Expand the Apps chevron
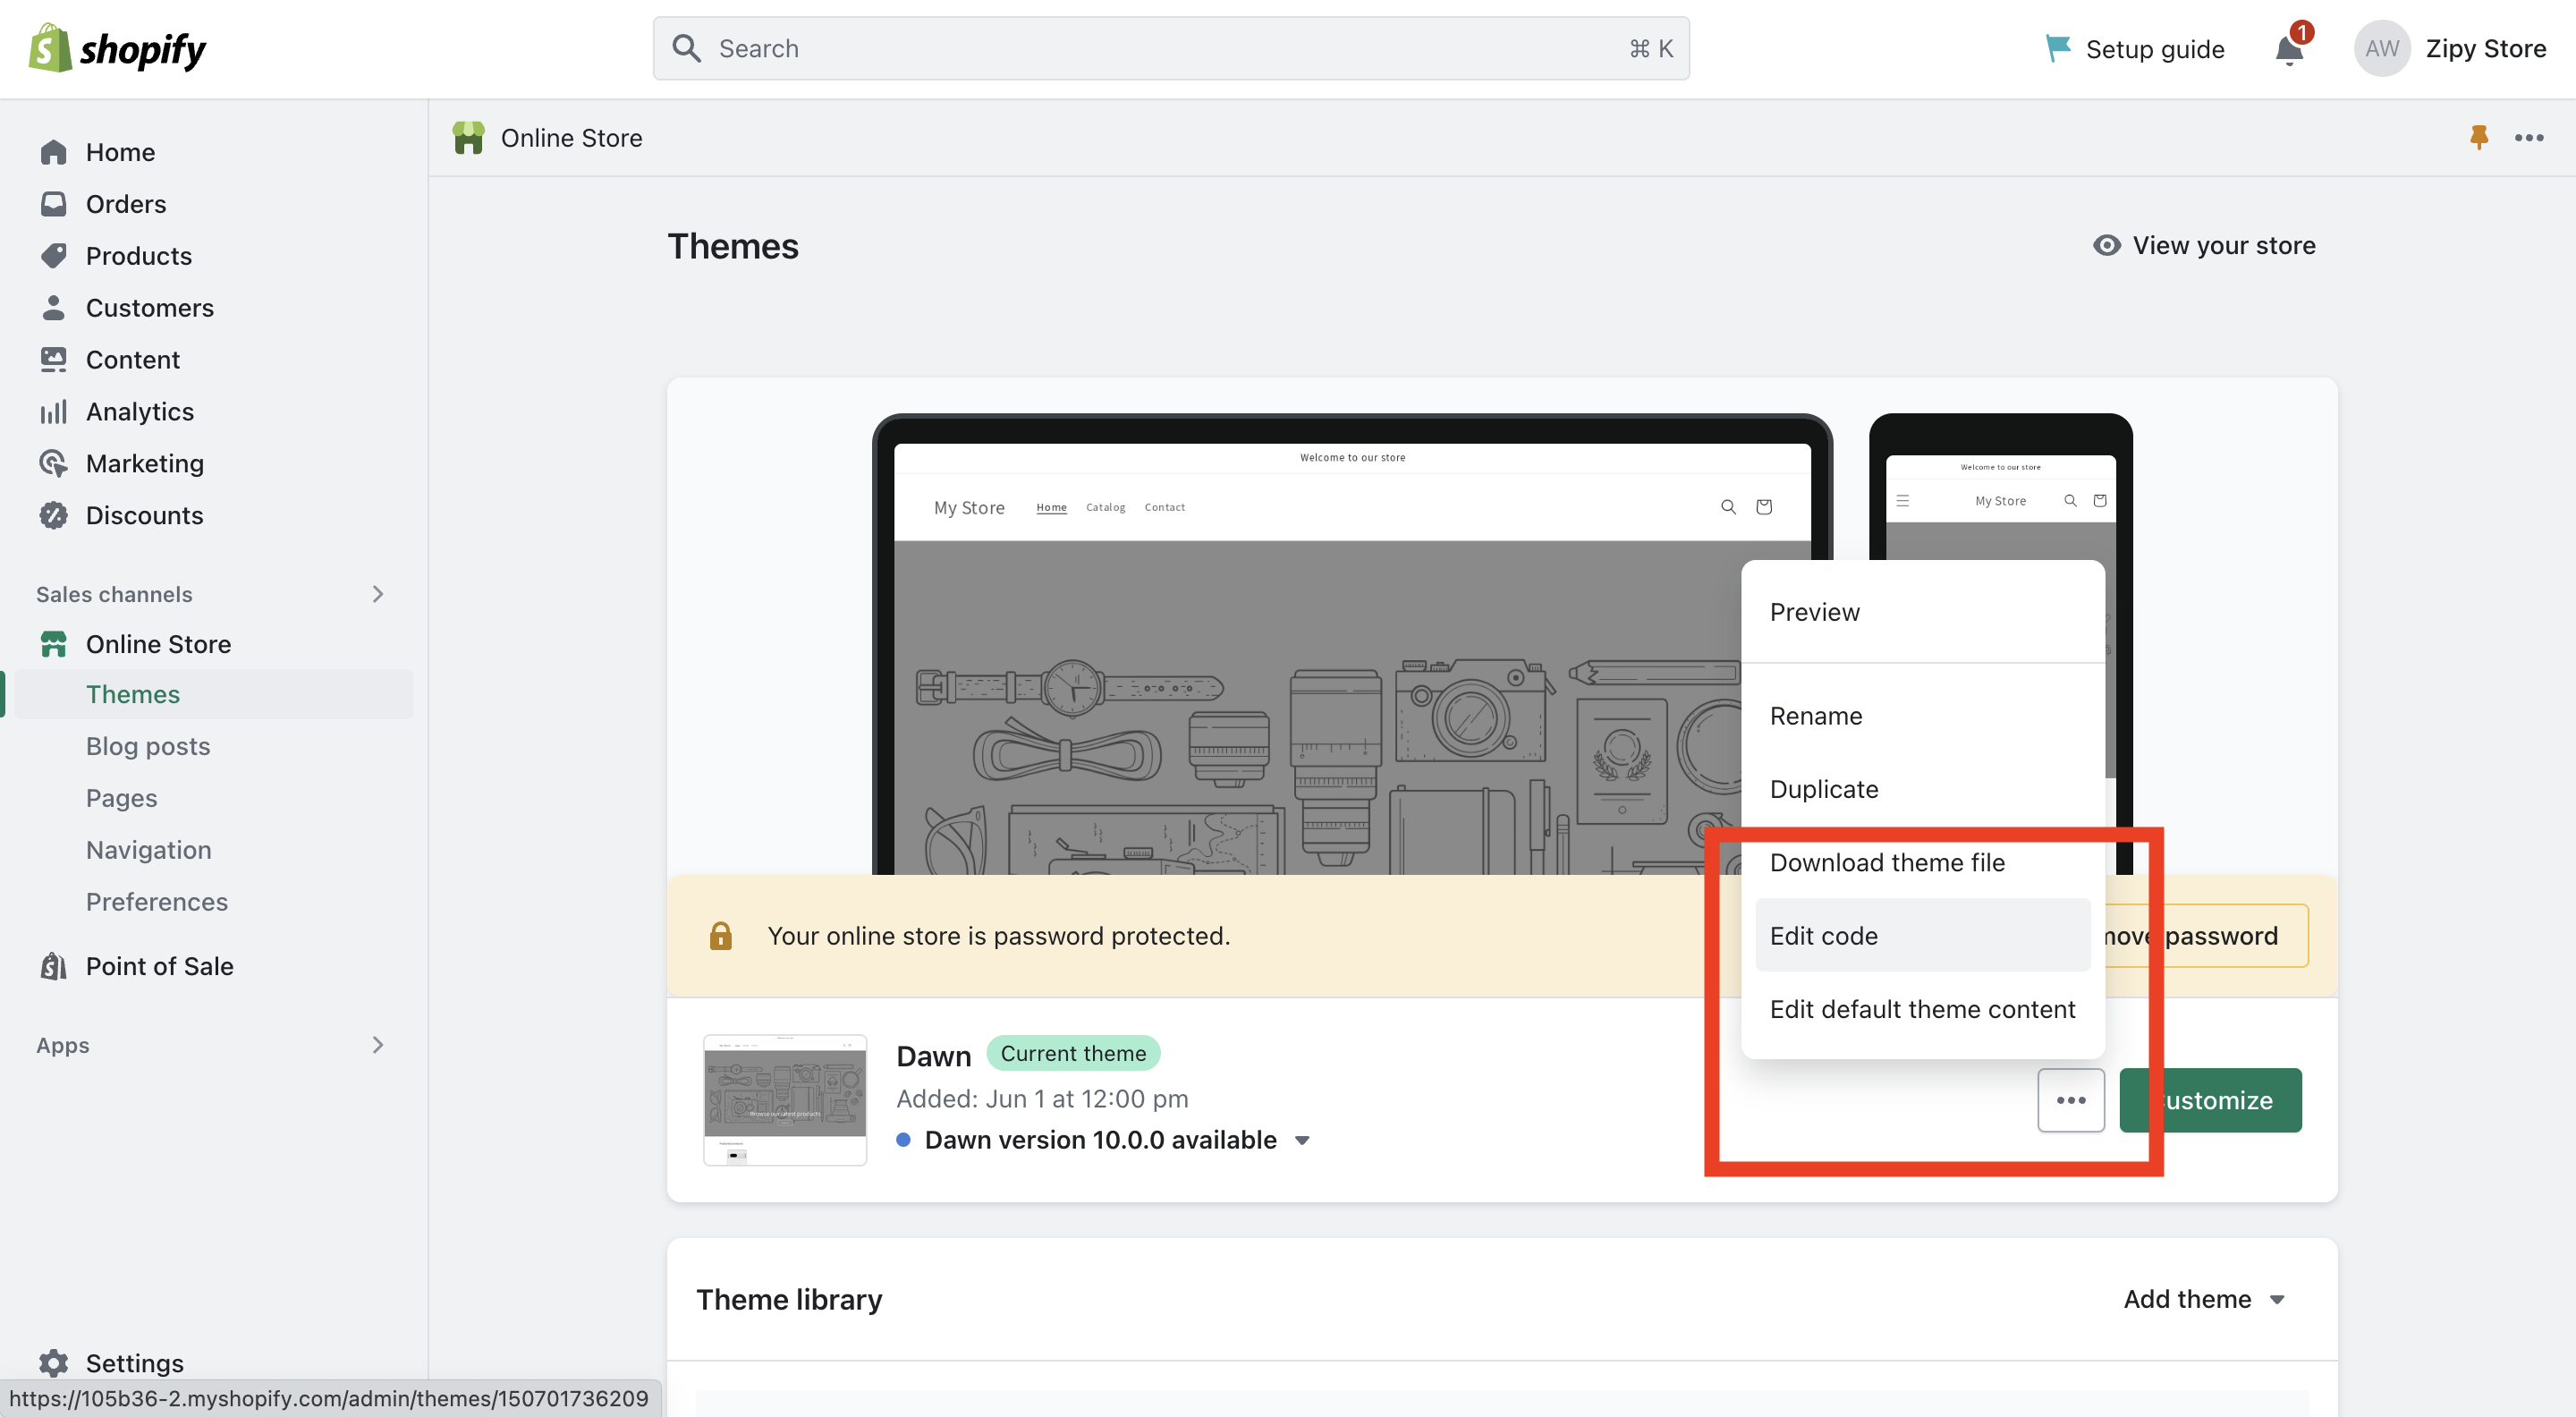This screenshot has width=2576, height=1417. pos(377,1045)
